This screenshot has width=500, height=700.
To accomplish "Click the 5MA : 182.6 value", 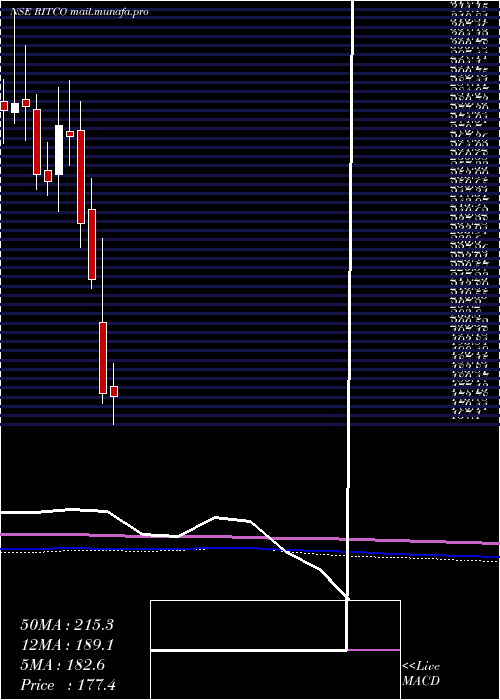I will (62, 665).
